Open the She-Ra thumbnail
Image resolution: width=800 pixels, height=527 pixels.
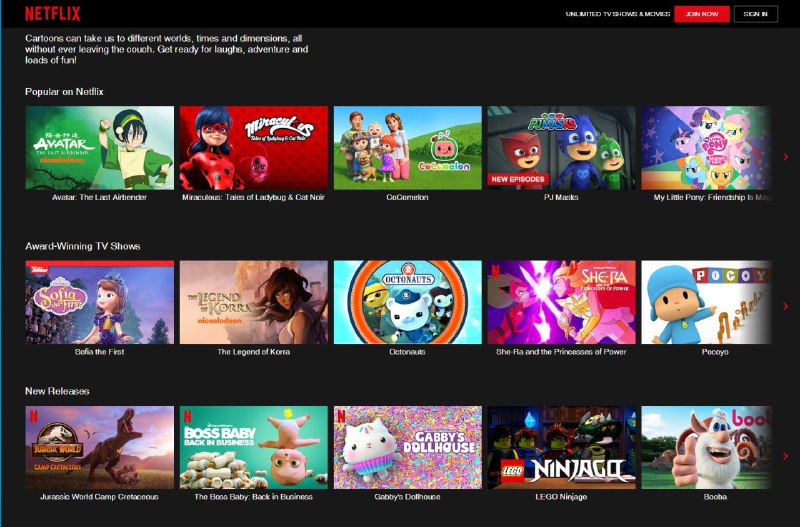point(561,302)
